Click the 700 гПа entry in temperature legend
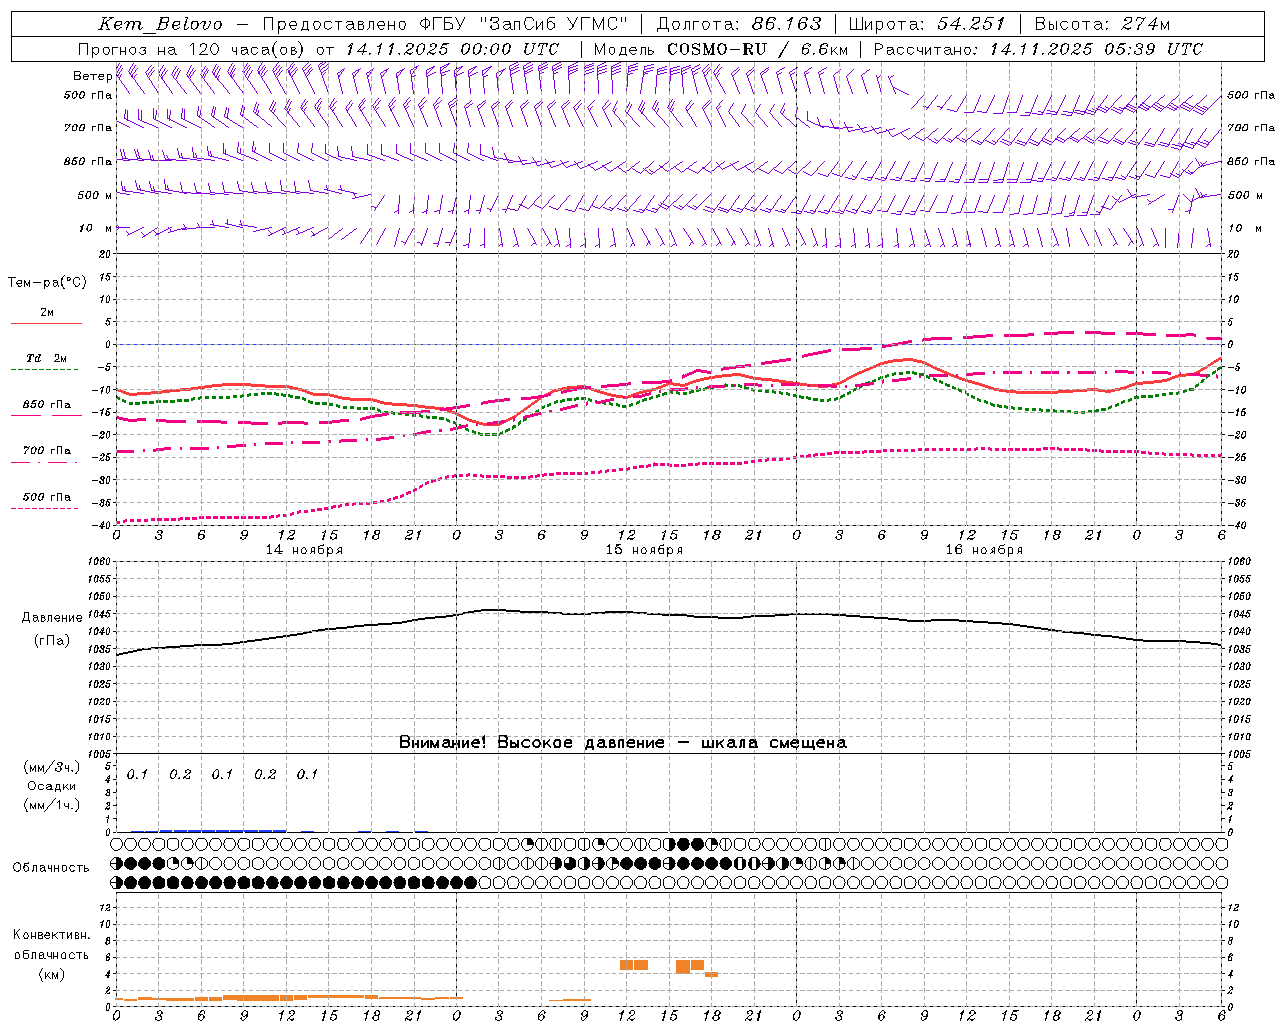 point(47,451)
